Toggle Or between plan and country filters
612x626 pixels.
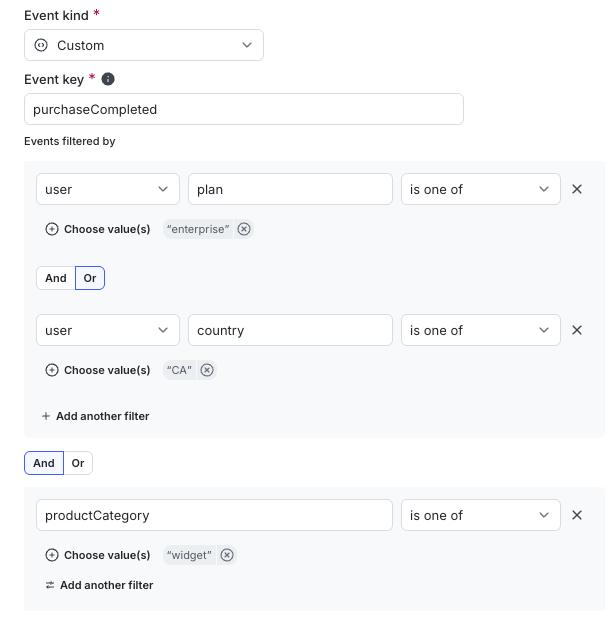click(90, 278)
